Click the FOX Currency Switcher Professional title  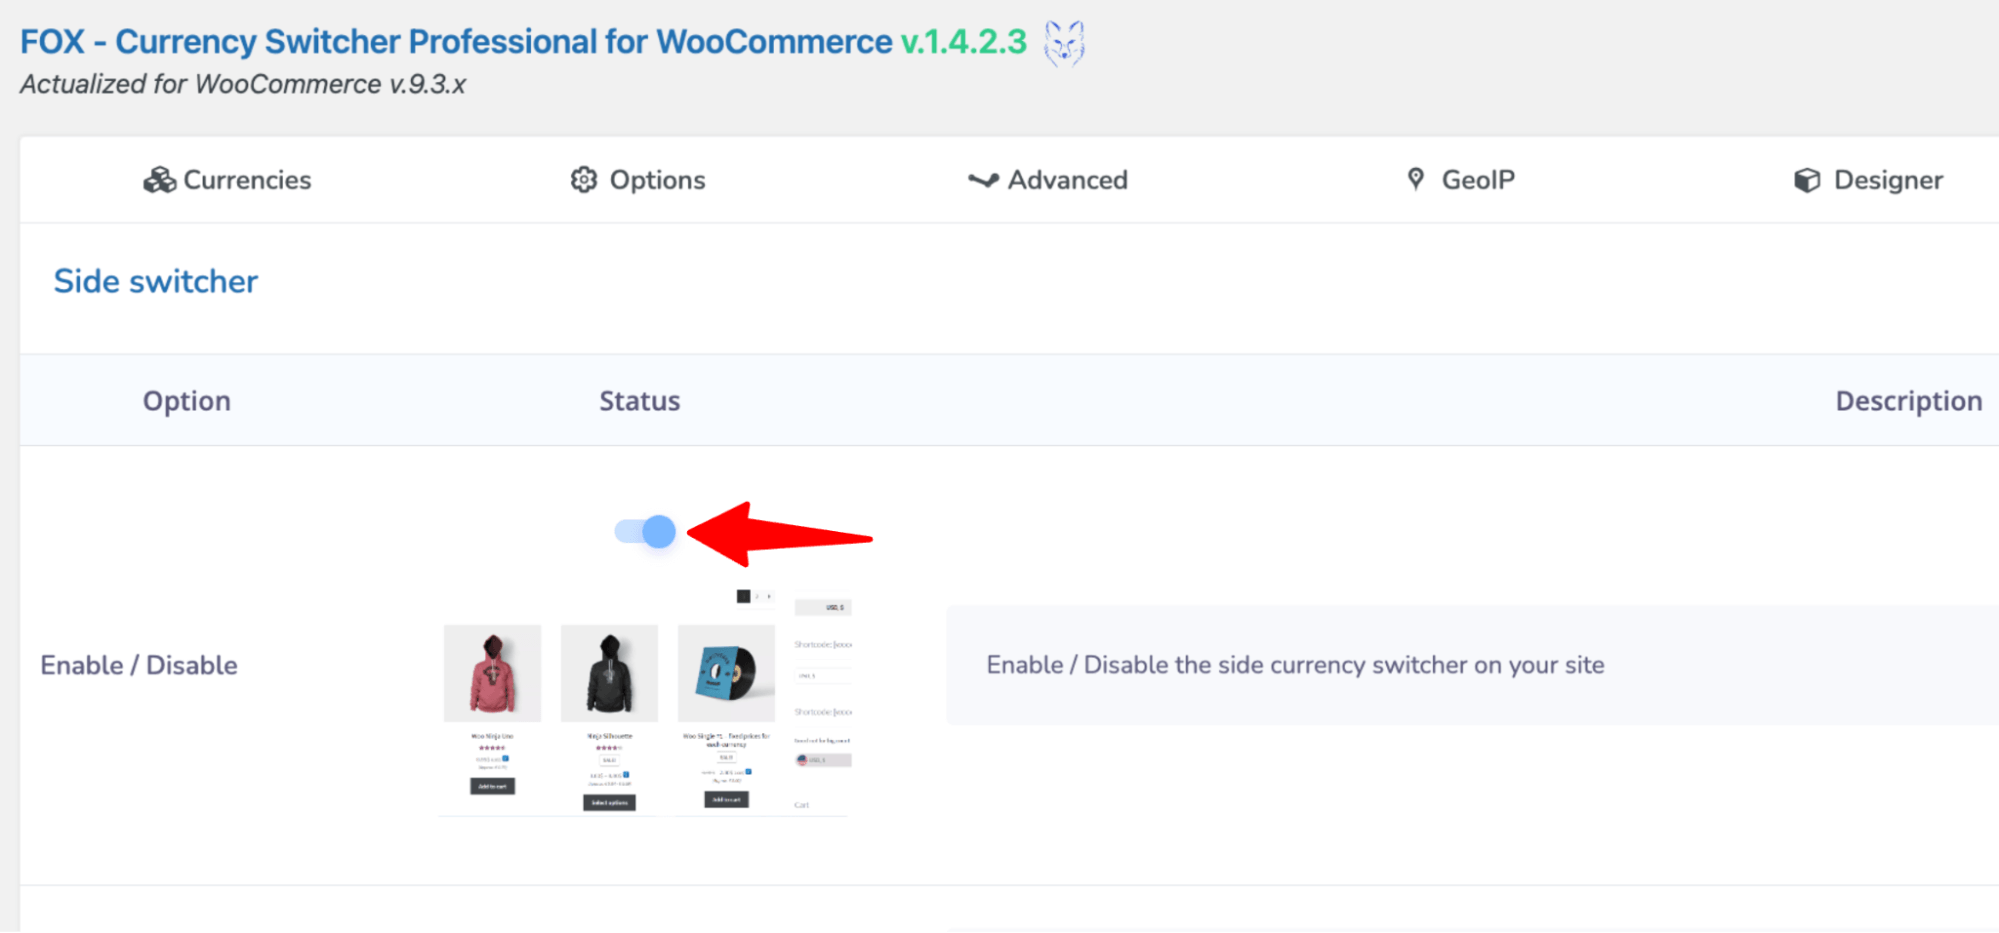(456, 42)
